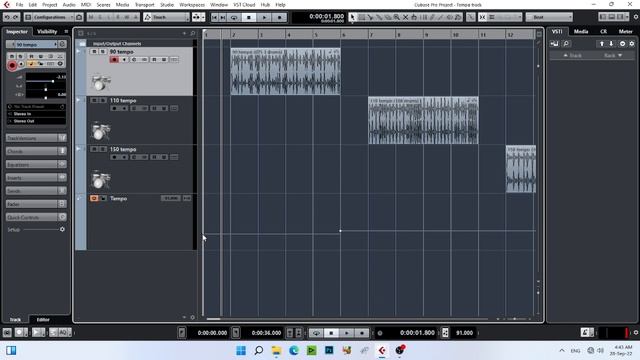Solo the 150 tempo track
The image size is (640, 360).
pyautogui.click(x=103, y=149)
